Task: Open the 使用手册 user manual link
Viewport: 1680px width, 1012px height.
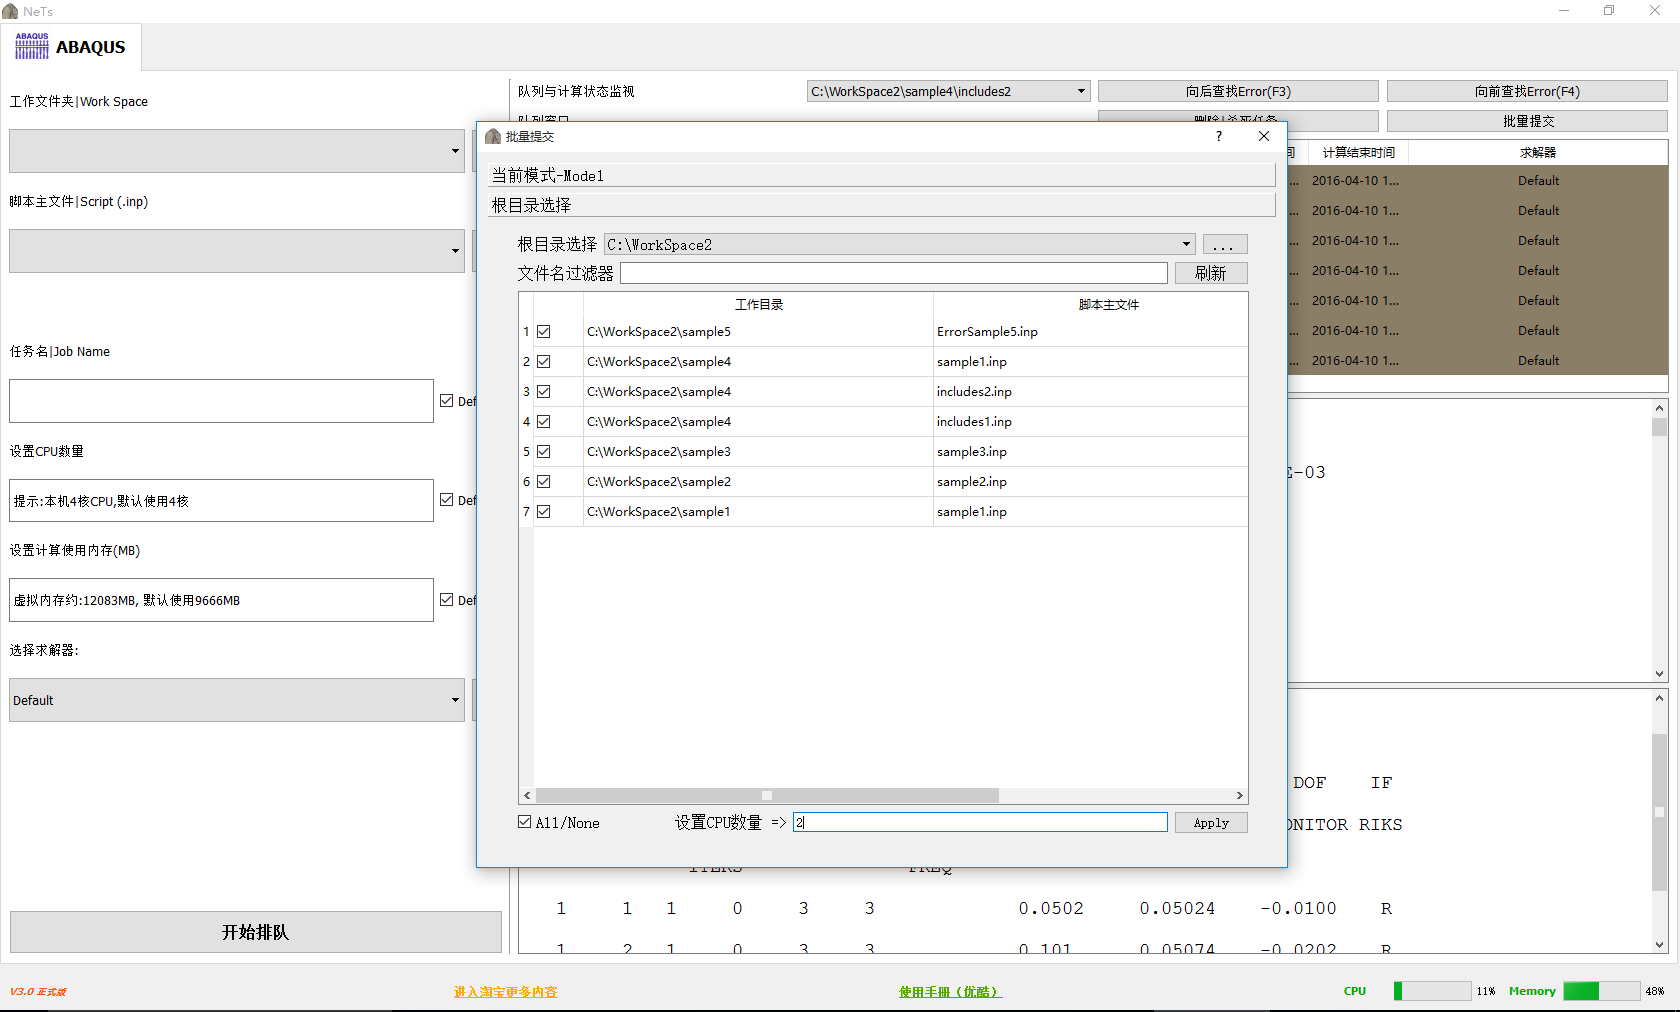Action: [949, 992]
